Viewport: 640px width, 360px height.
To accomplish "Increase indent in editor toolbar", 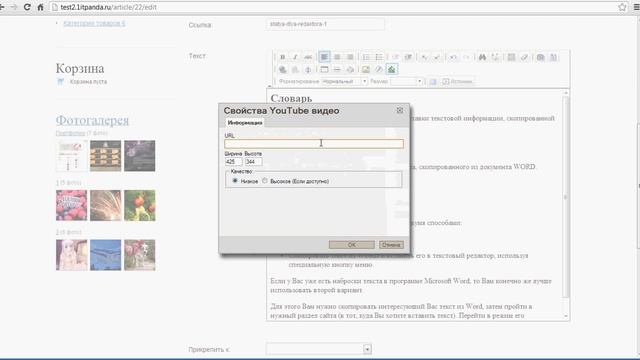I will [x=408, y=57].
